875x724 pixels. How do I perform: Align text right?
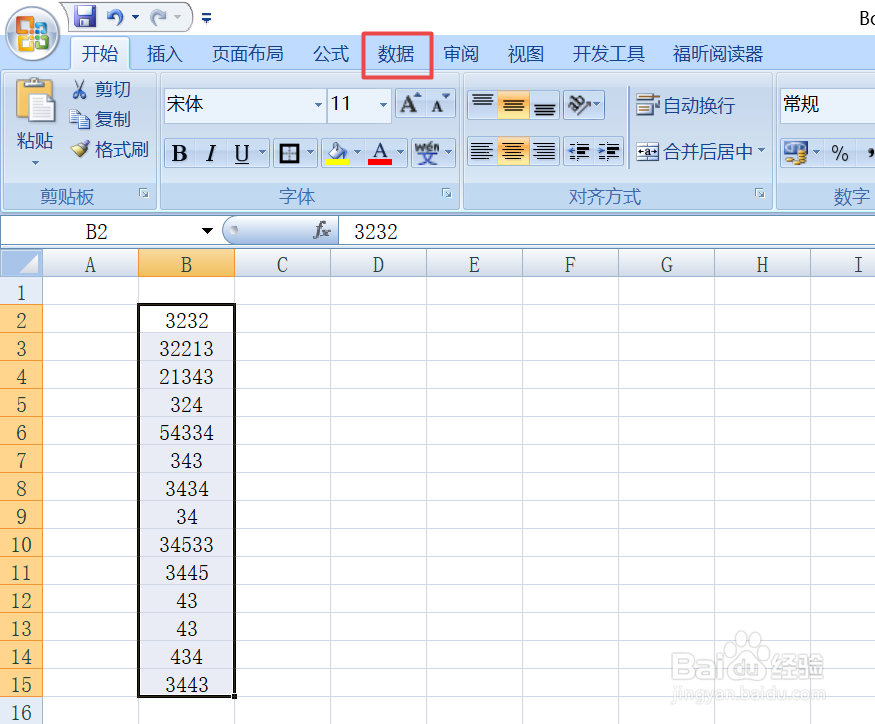(x=544, y=151)
